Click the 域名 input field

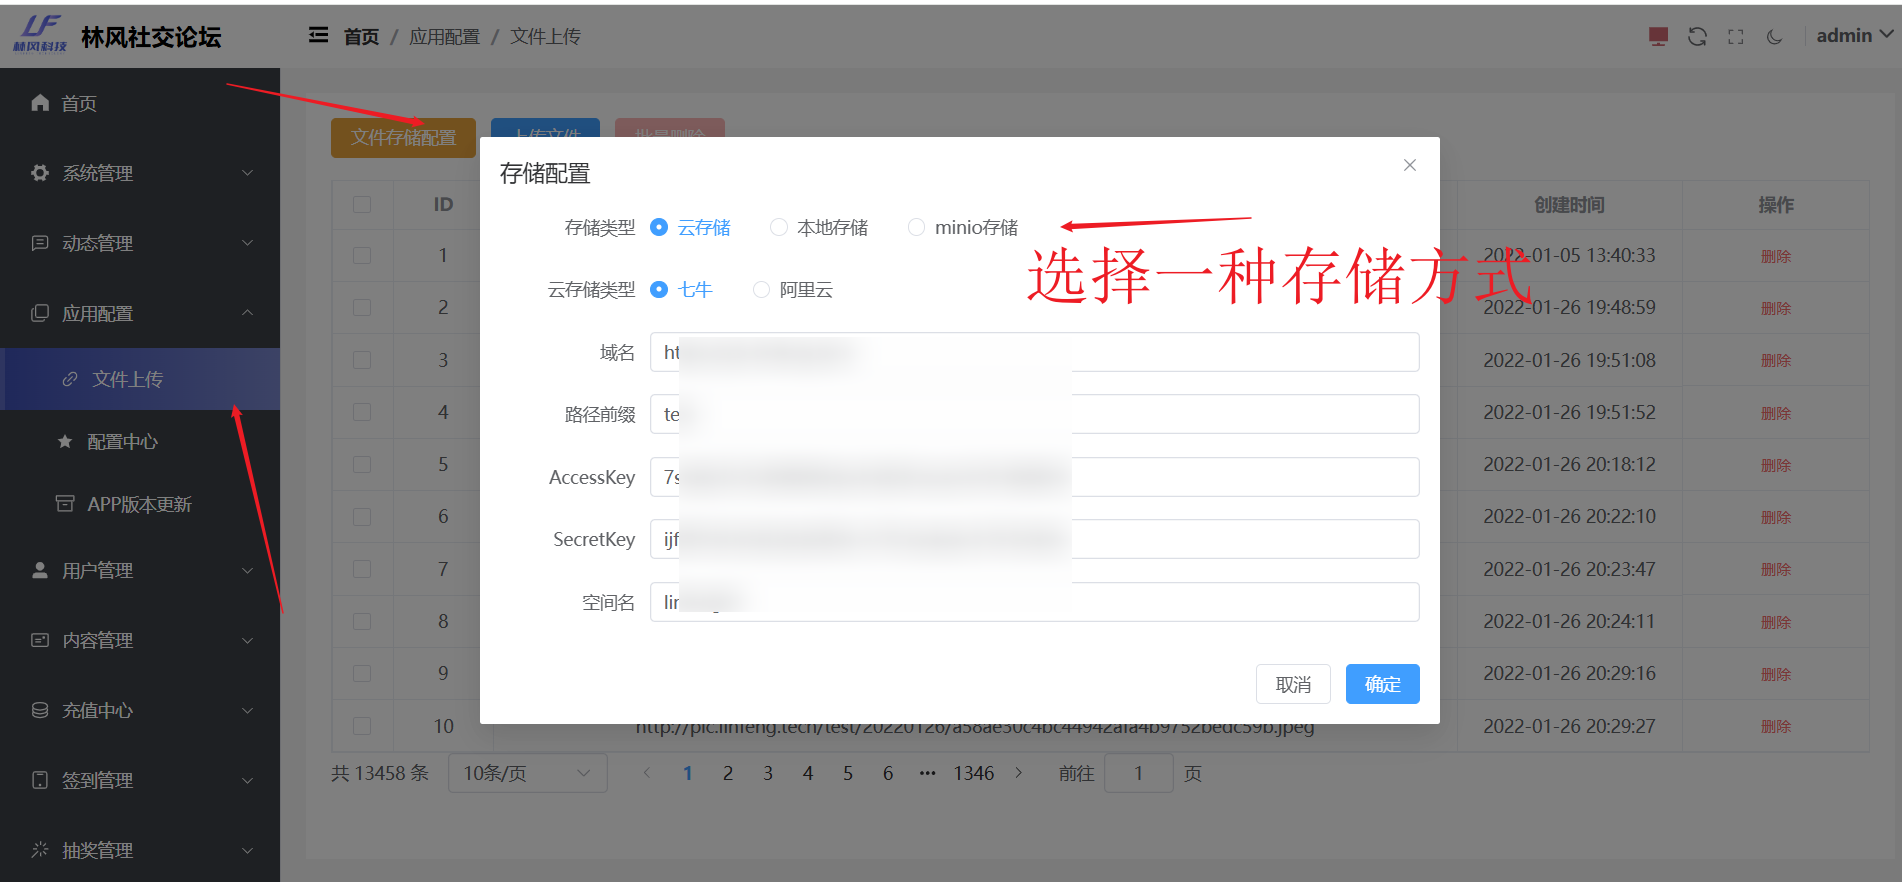[x=1034, y=352]
